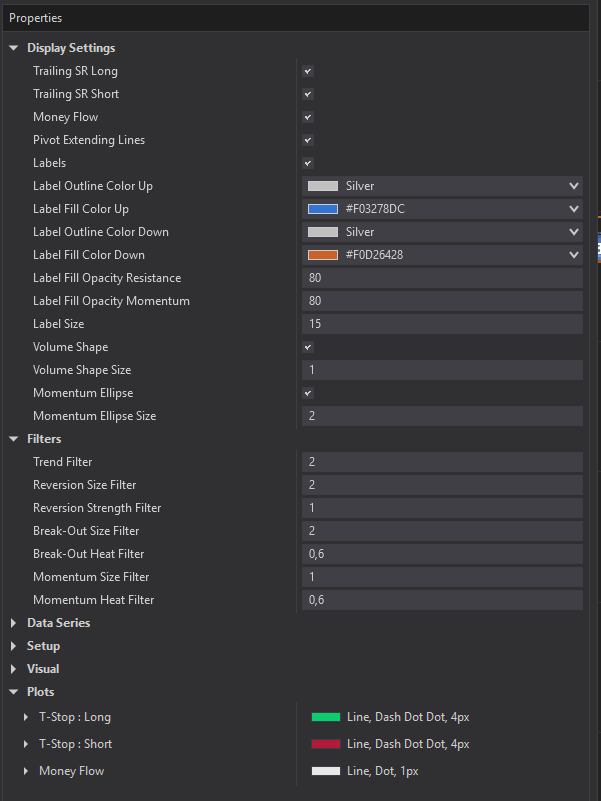
Task: Expand the T-Stop : Long plot
Action: click(26, 717)
